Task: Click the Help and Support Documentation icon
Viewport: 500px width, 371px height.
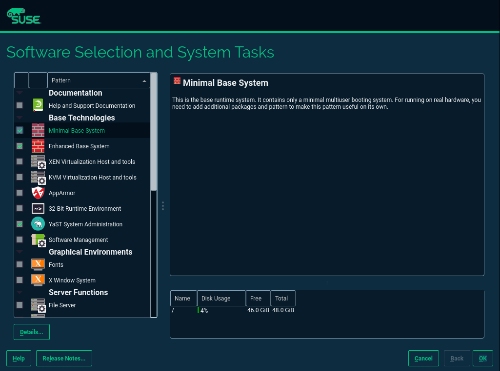Action: pyautogui.click(x=38, y=105)
